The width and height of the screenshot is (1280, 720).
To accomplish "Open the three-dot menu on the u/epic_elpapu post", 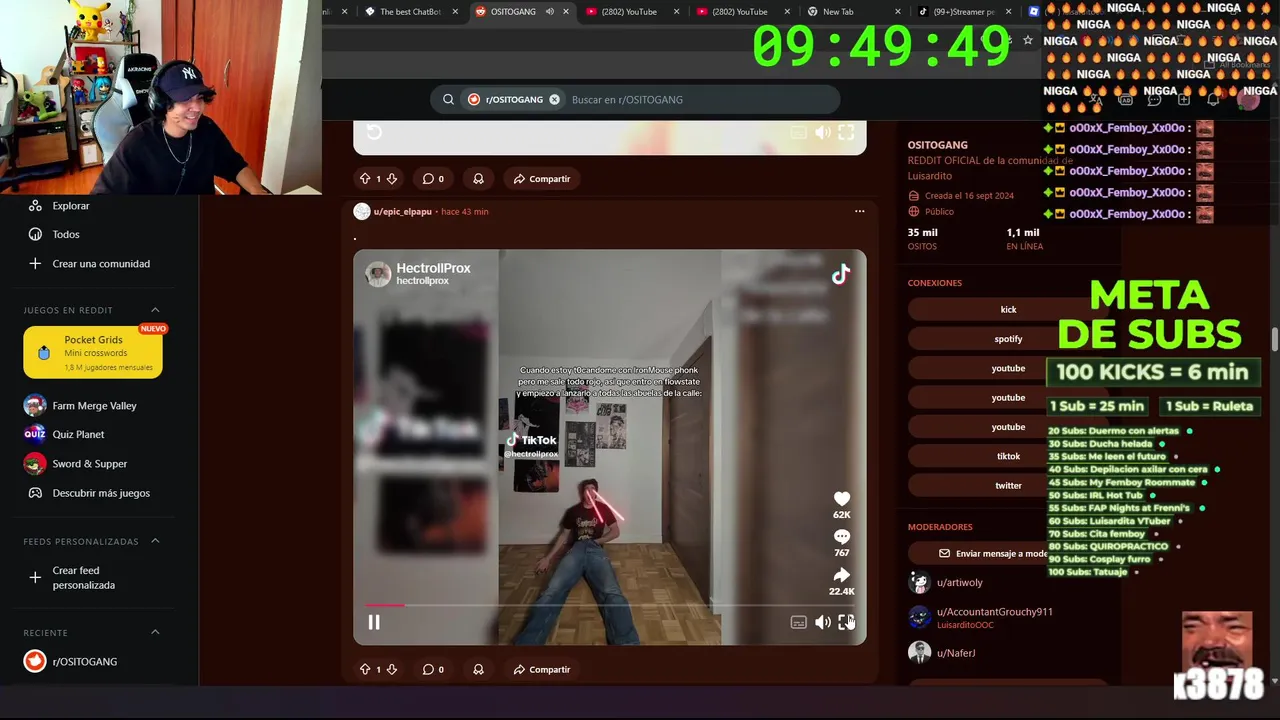I will [859, 212].
